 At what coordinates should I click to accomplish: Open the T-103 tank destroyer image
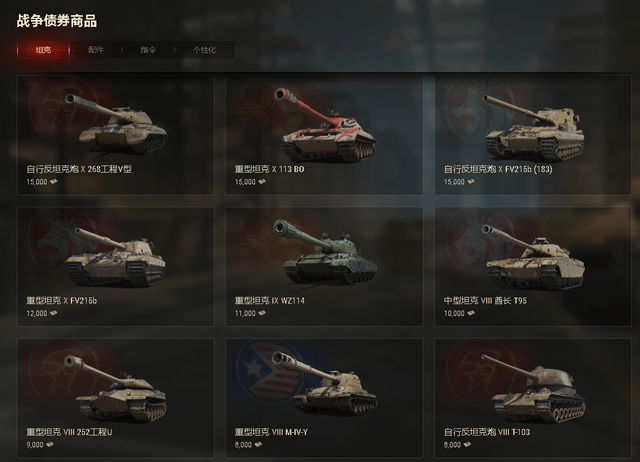click(x=533, y=389)
